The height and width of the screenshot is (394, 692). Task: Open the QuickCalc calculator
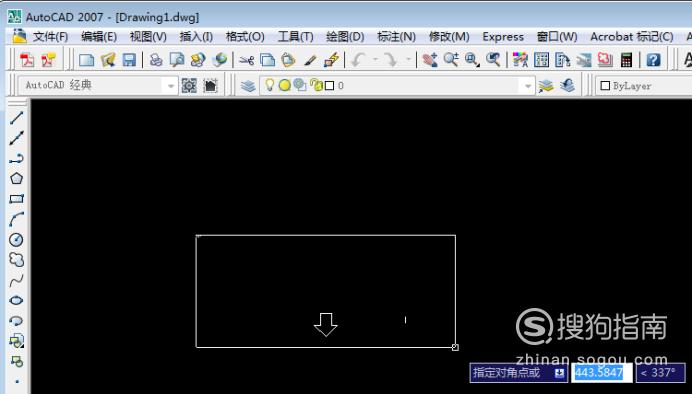[626, 60]
